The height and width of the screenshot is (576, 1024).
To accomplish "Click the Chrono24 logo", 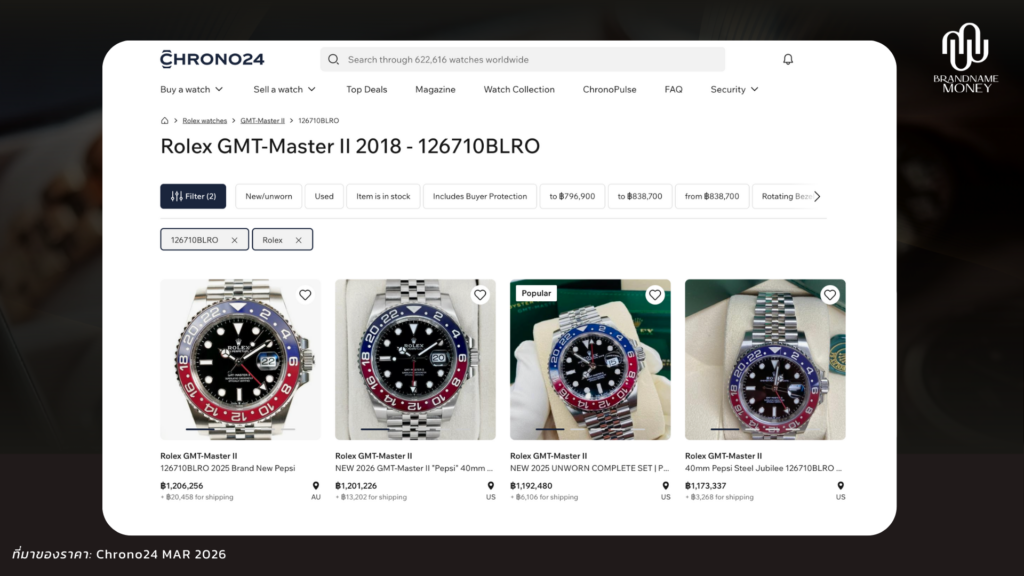I will point(212,59).
